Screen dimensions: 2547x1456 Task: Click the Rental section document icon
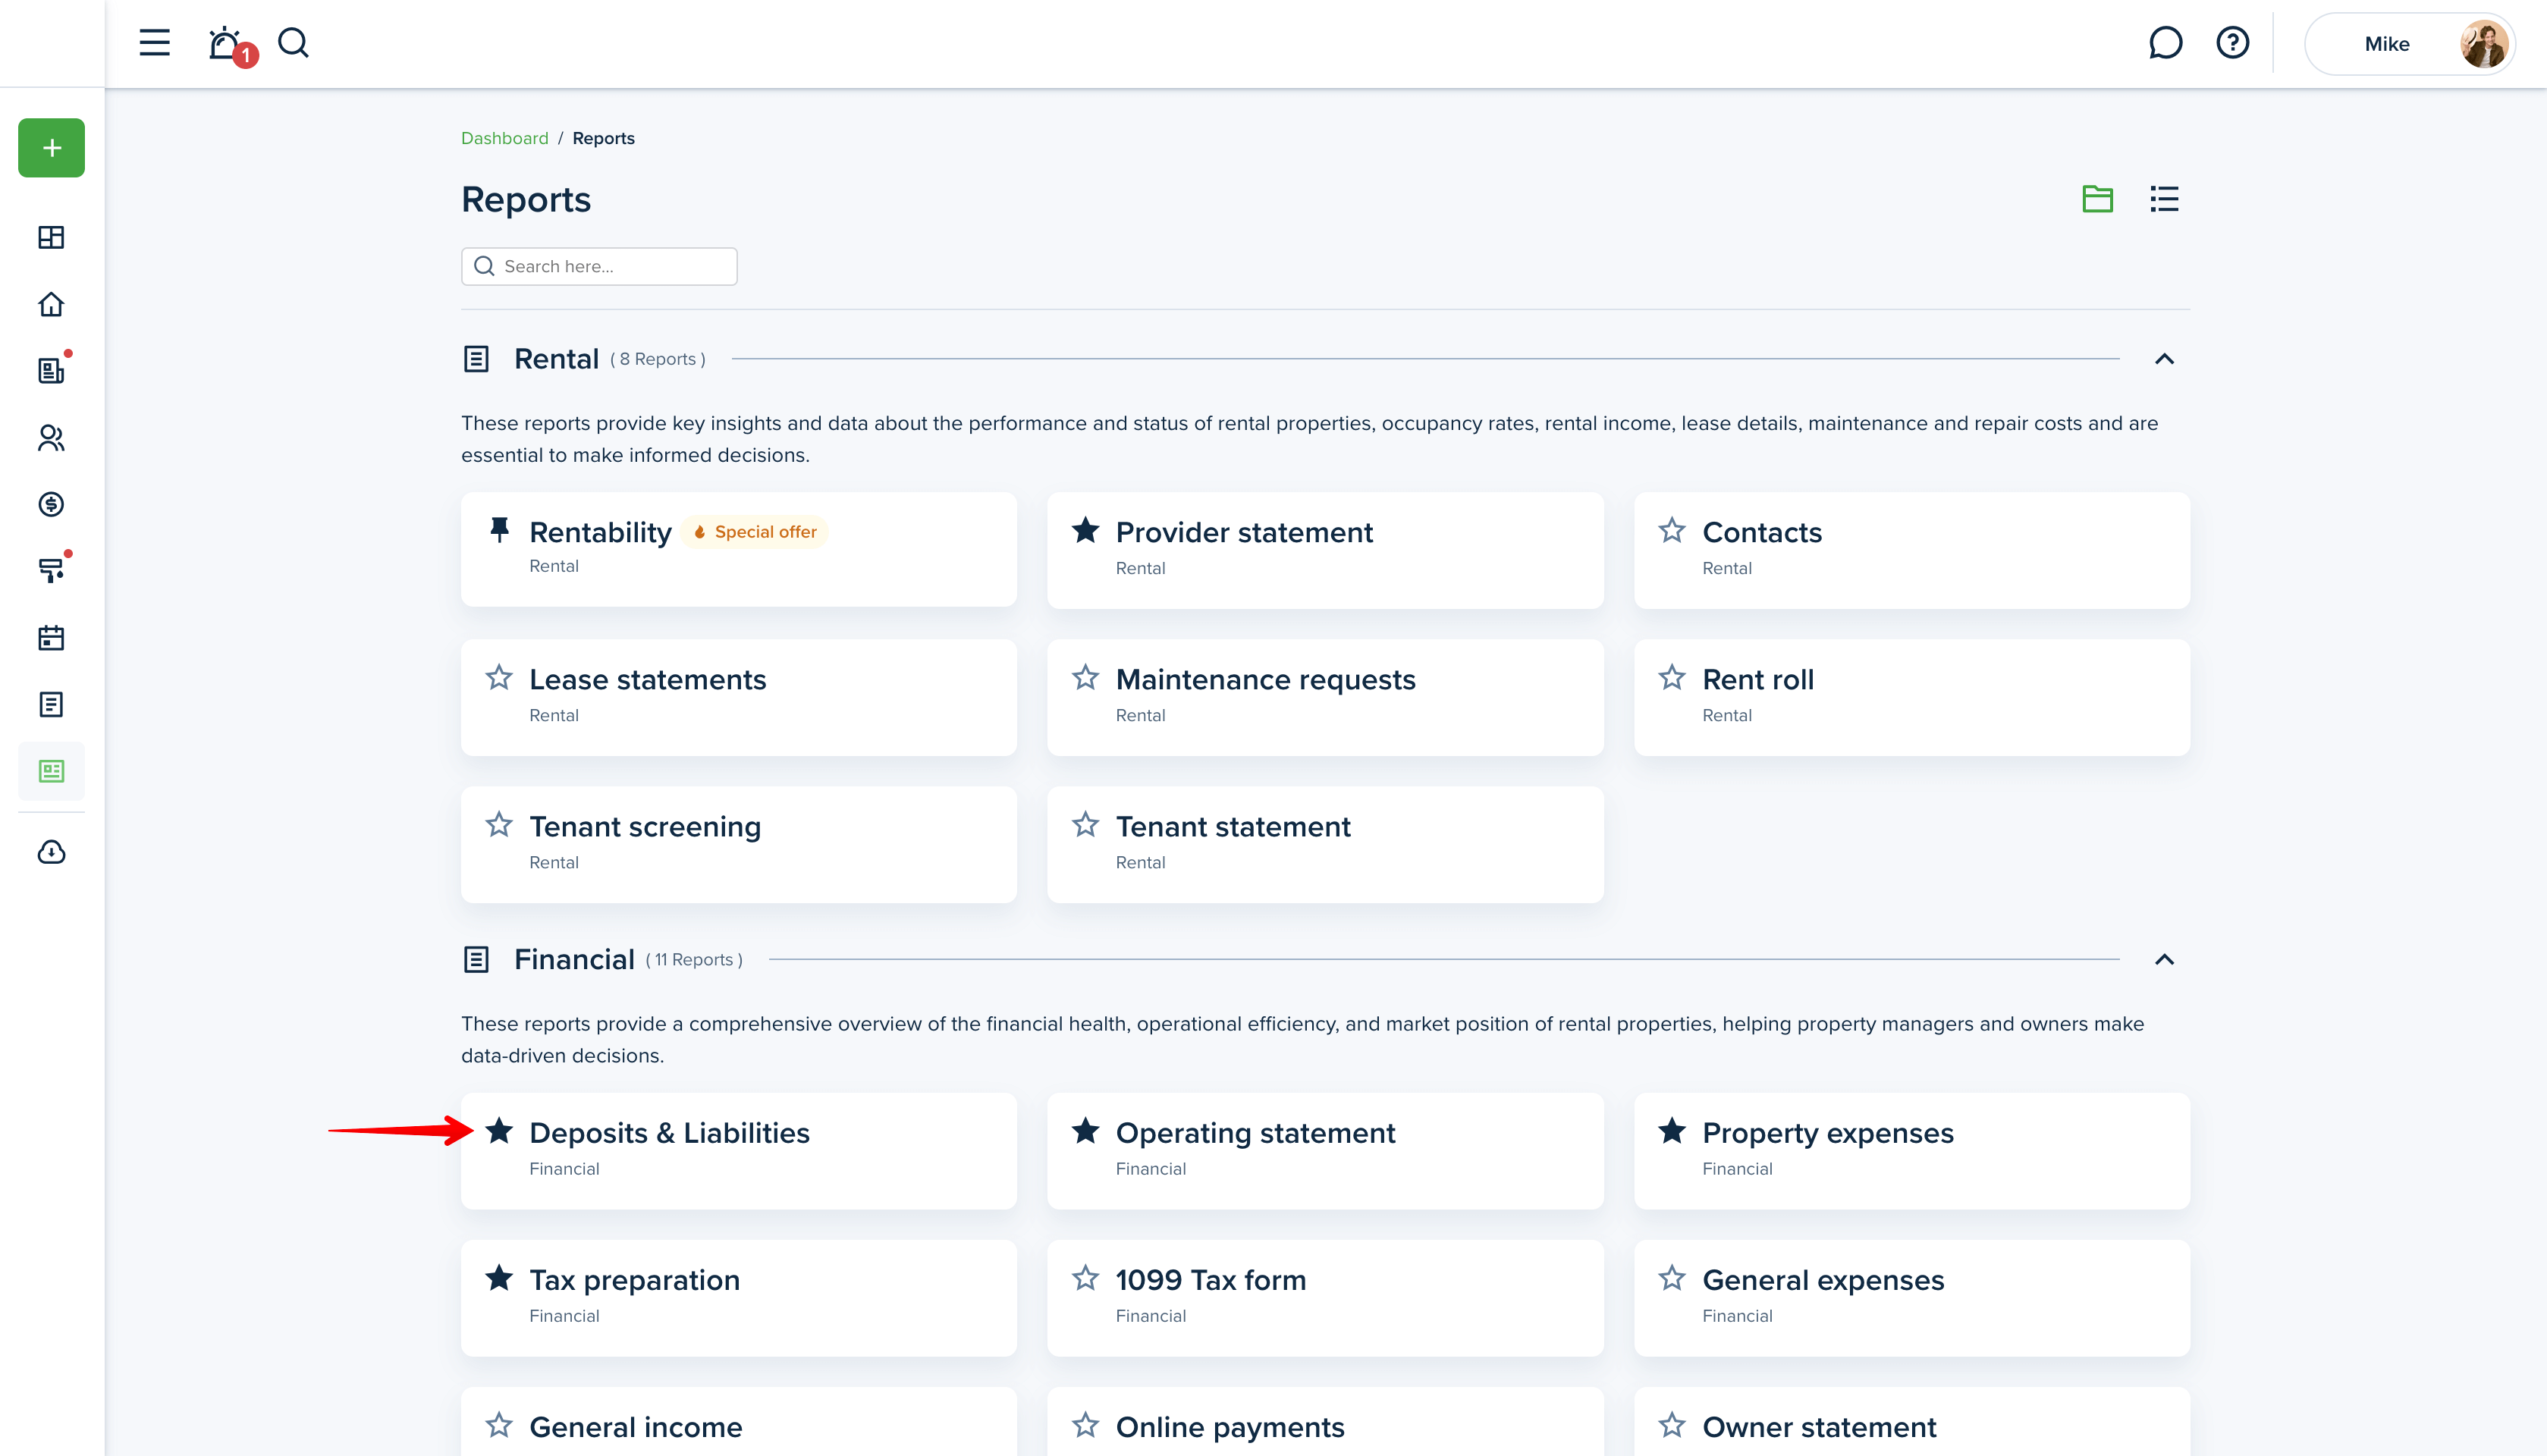tap(476, 359)
